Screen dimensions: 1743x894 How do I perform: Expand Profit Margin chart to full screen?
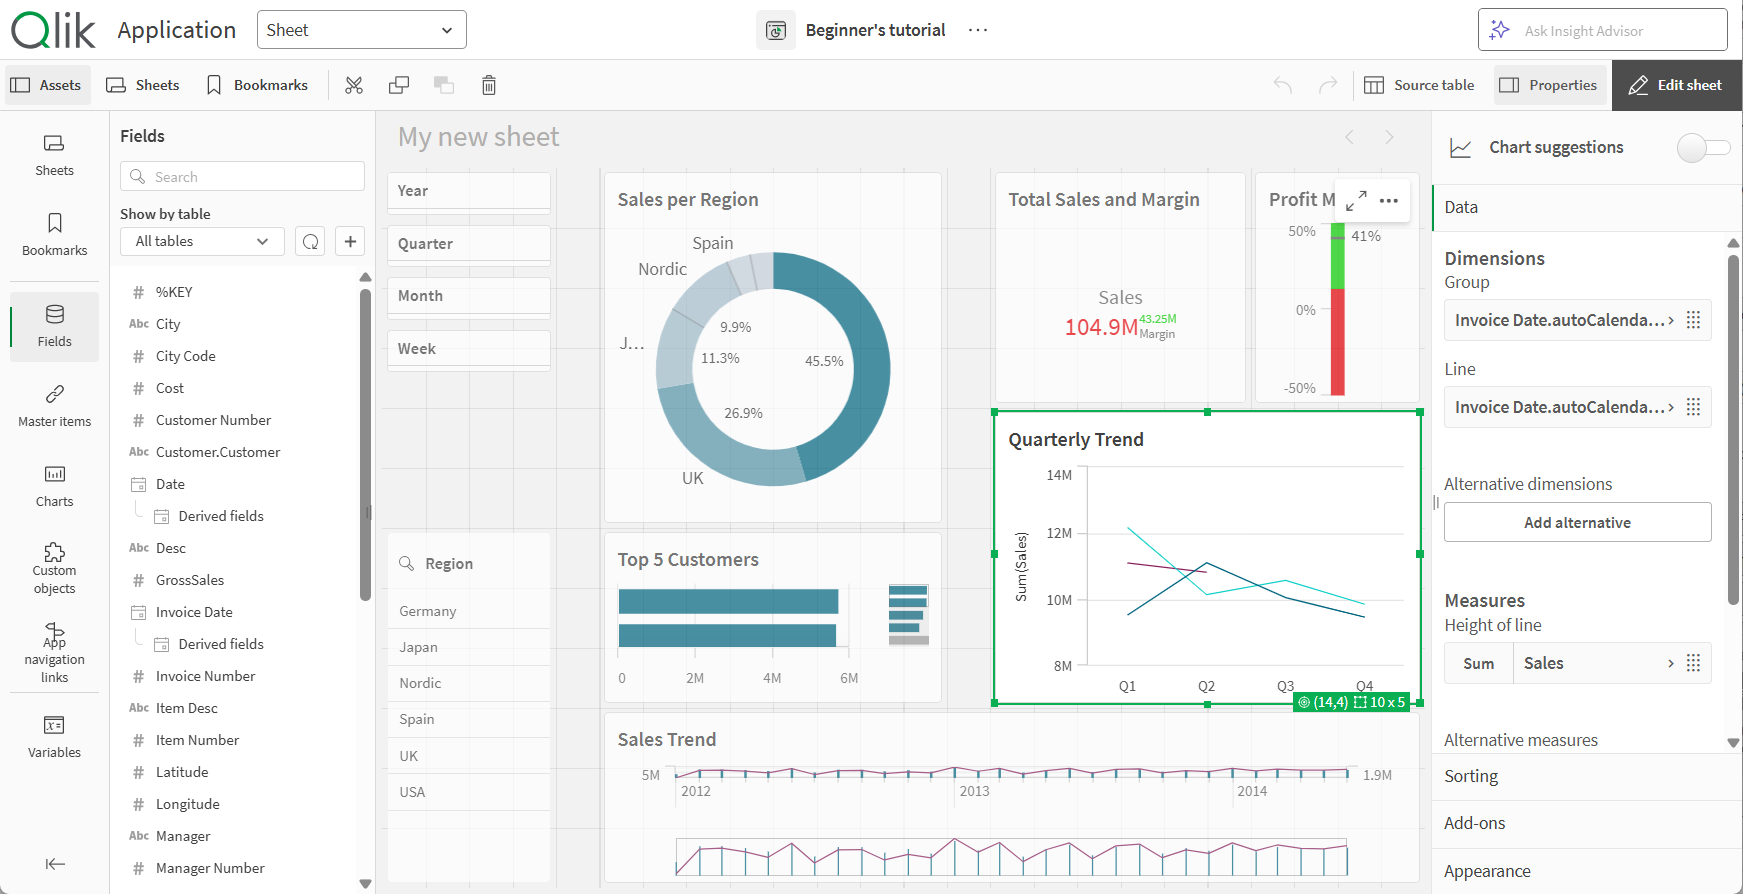click(1356, 201)
